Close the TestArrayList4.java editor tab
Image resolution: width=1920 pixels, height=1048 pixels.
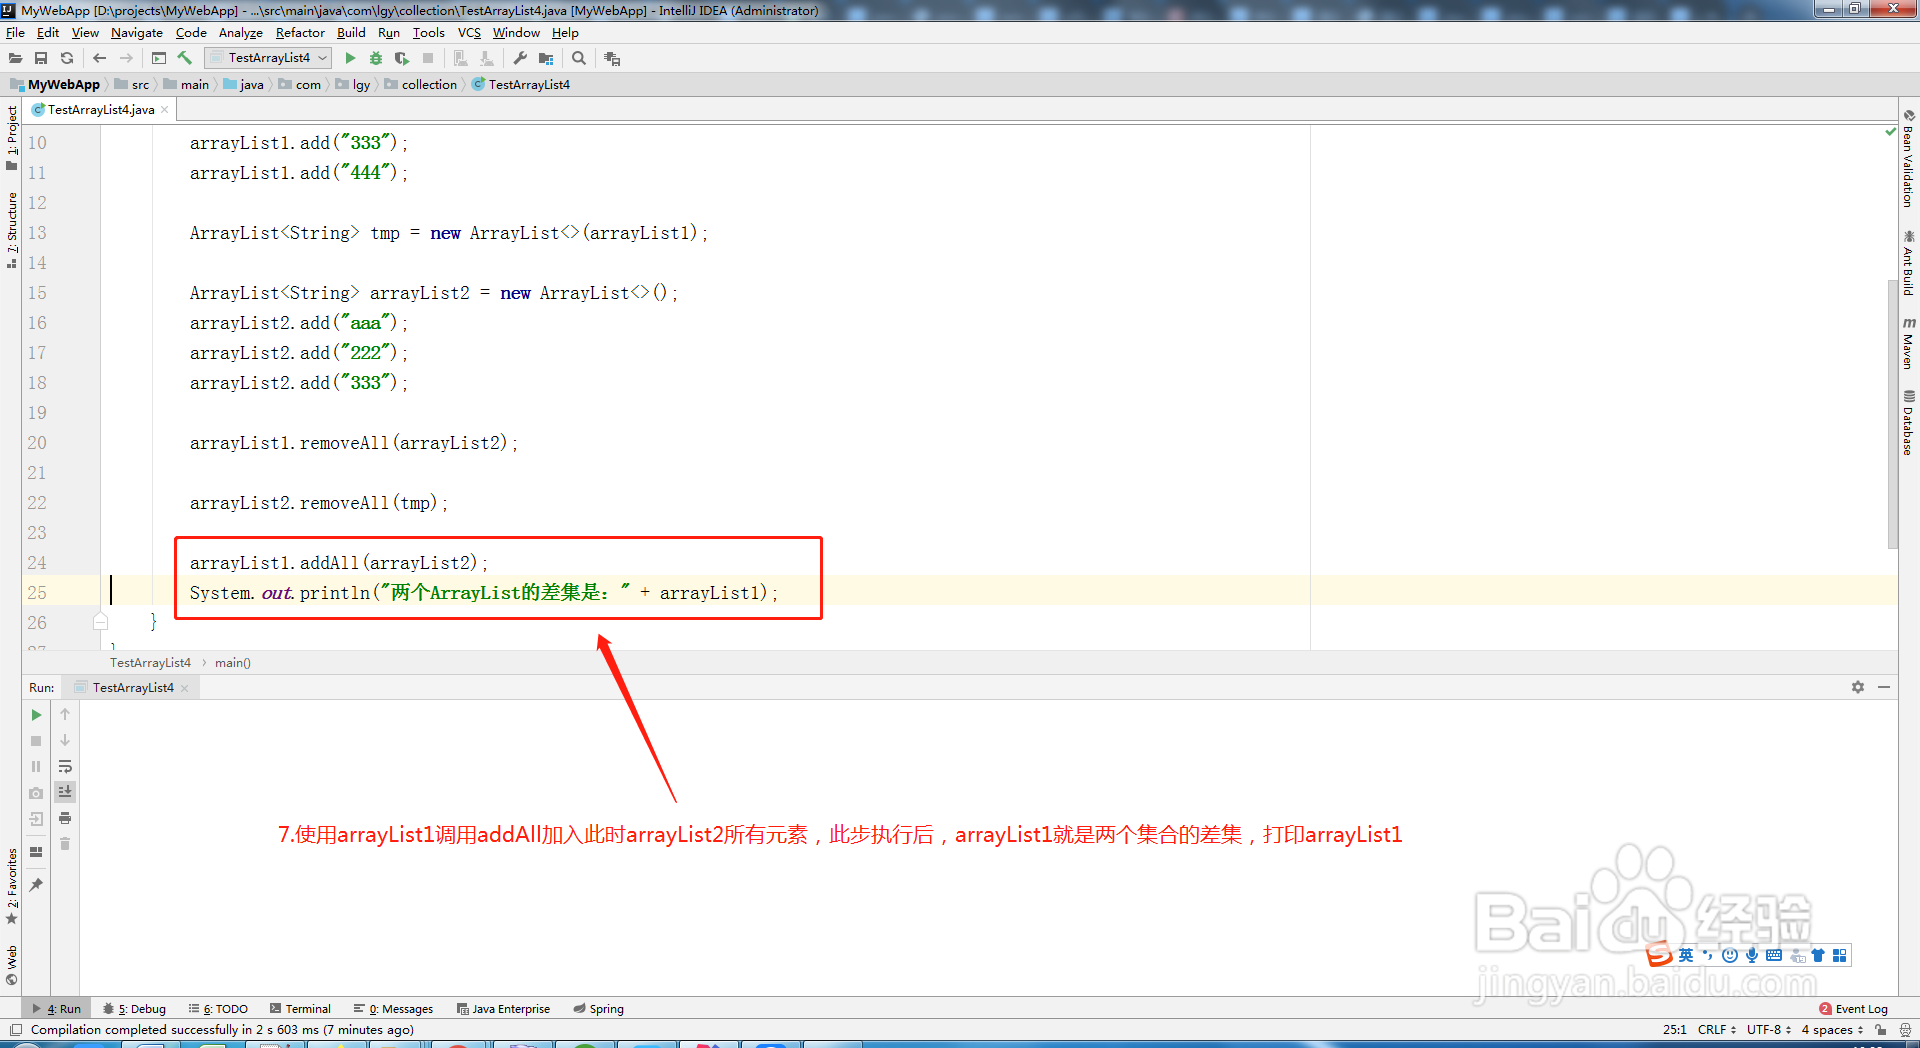pyautogui.click(x=165, y=110)
